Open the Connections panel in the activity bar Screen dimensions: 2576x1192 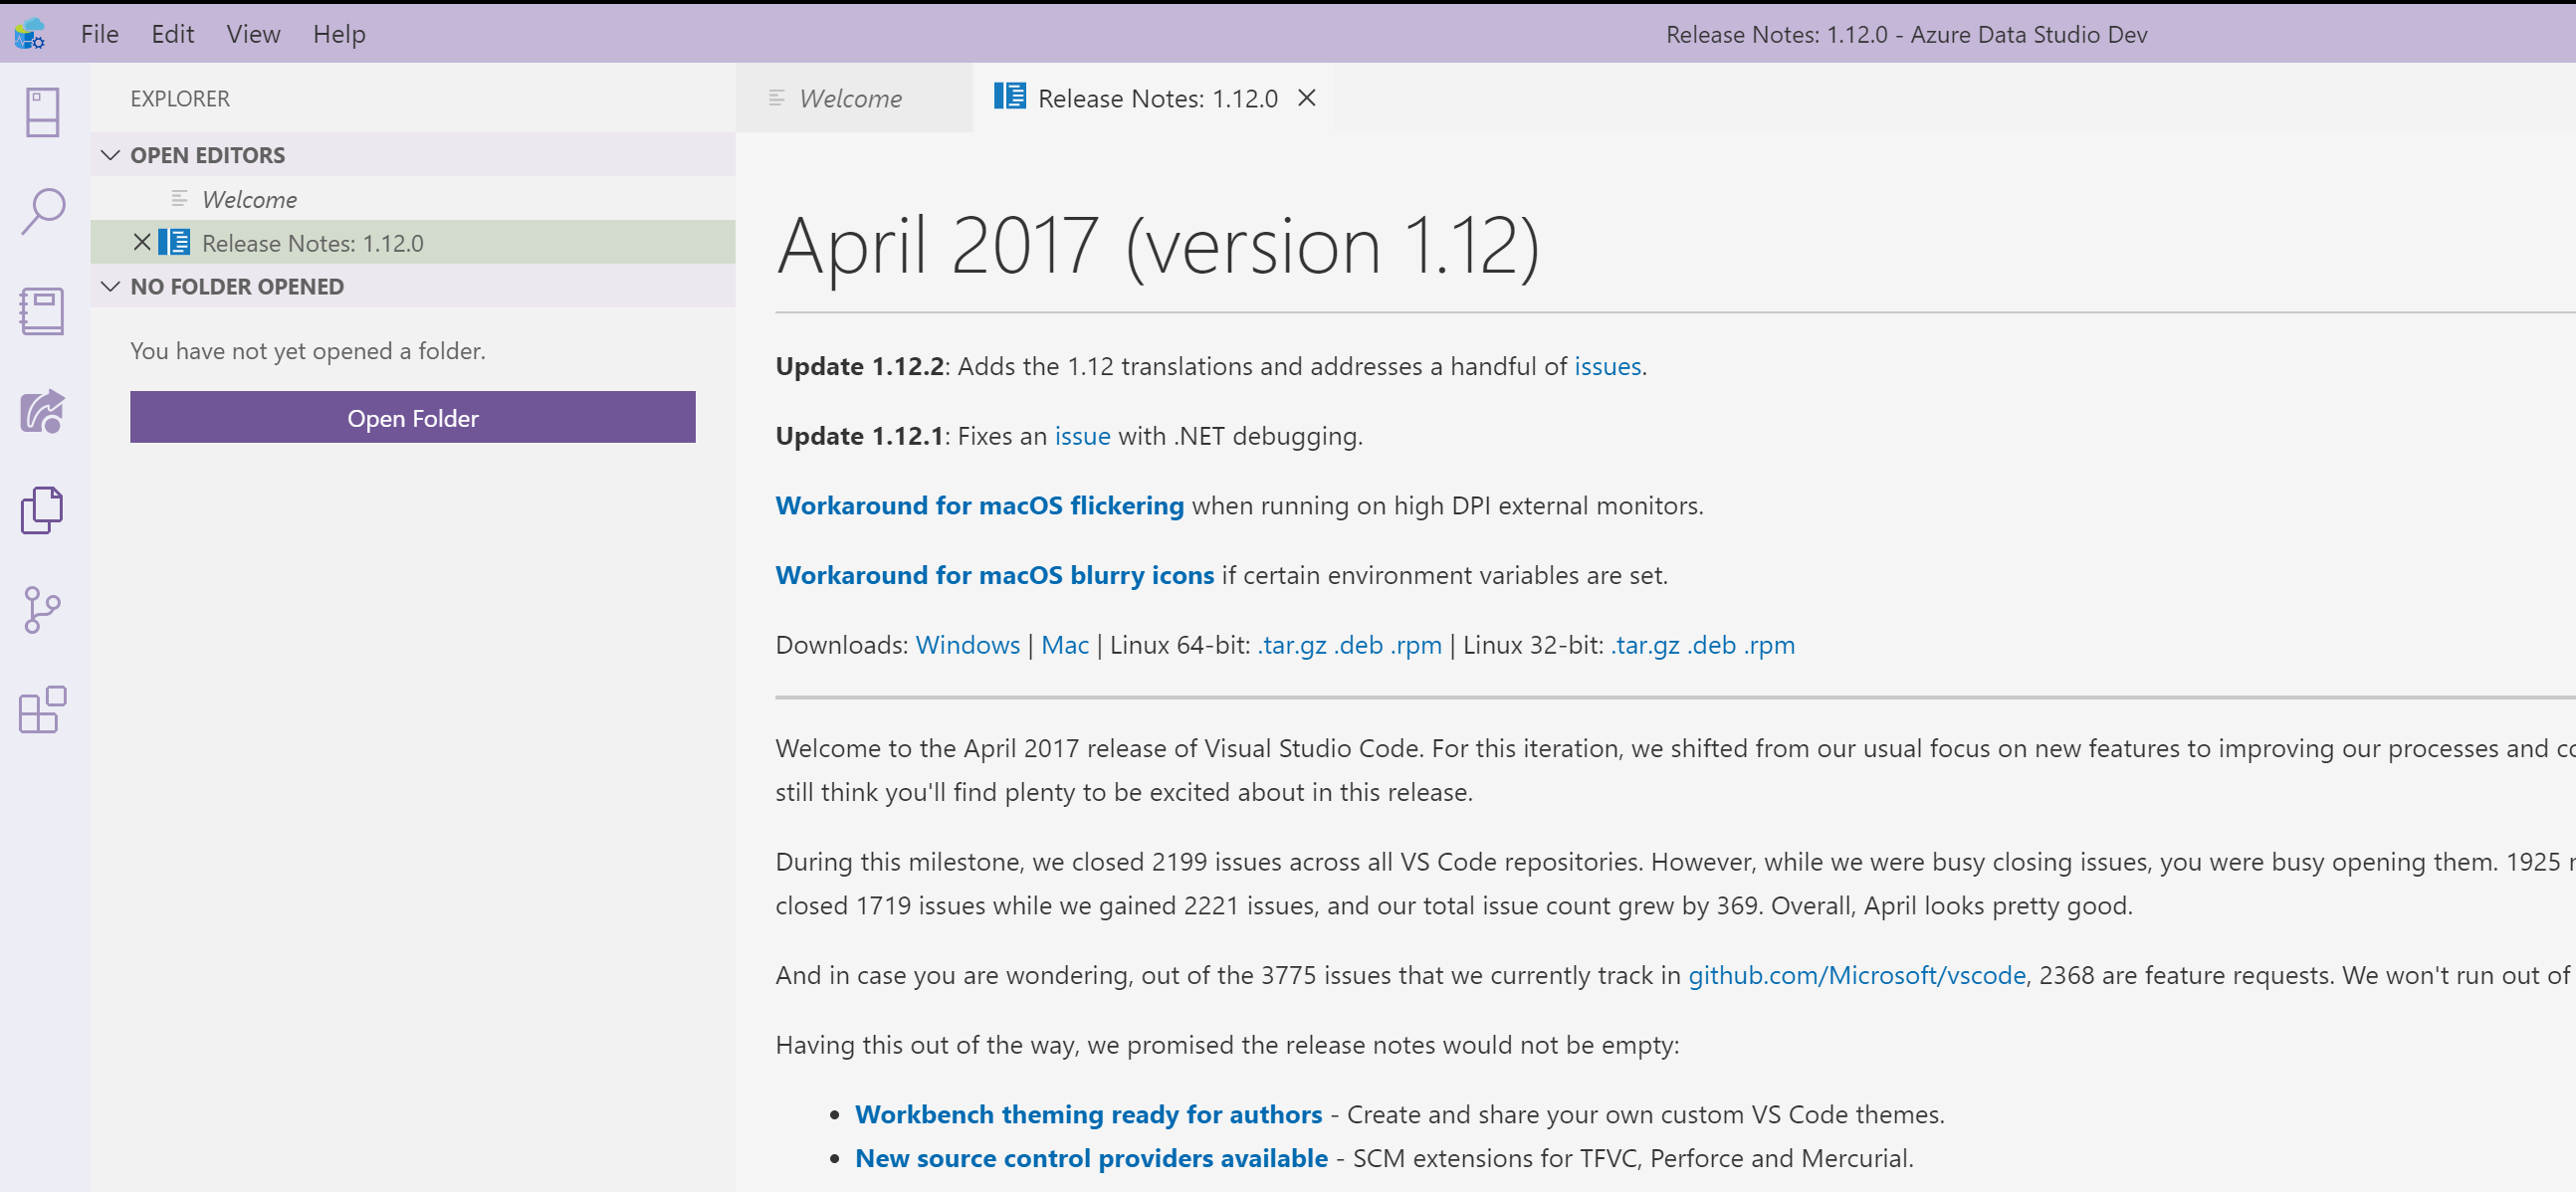41,111
